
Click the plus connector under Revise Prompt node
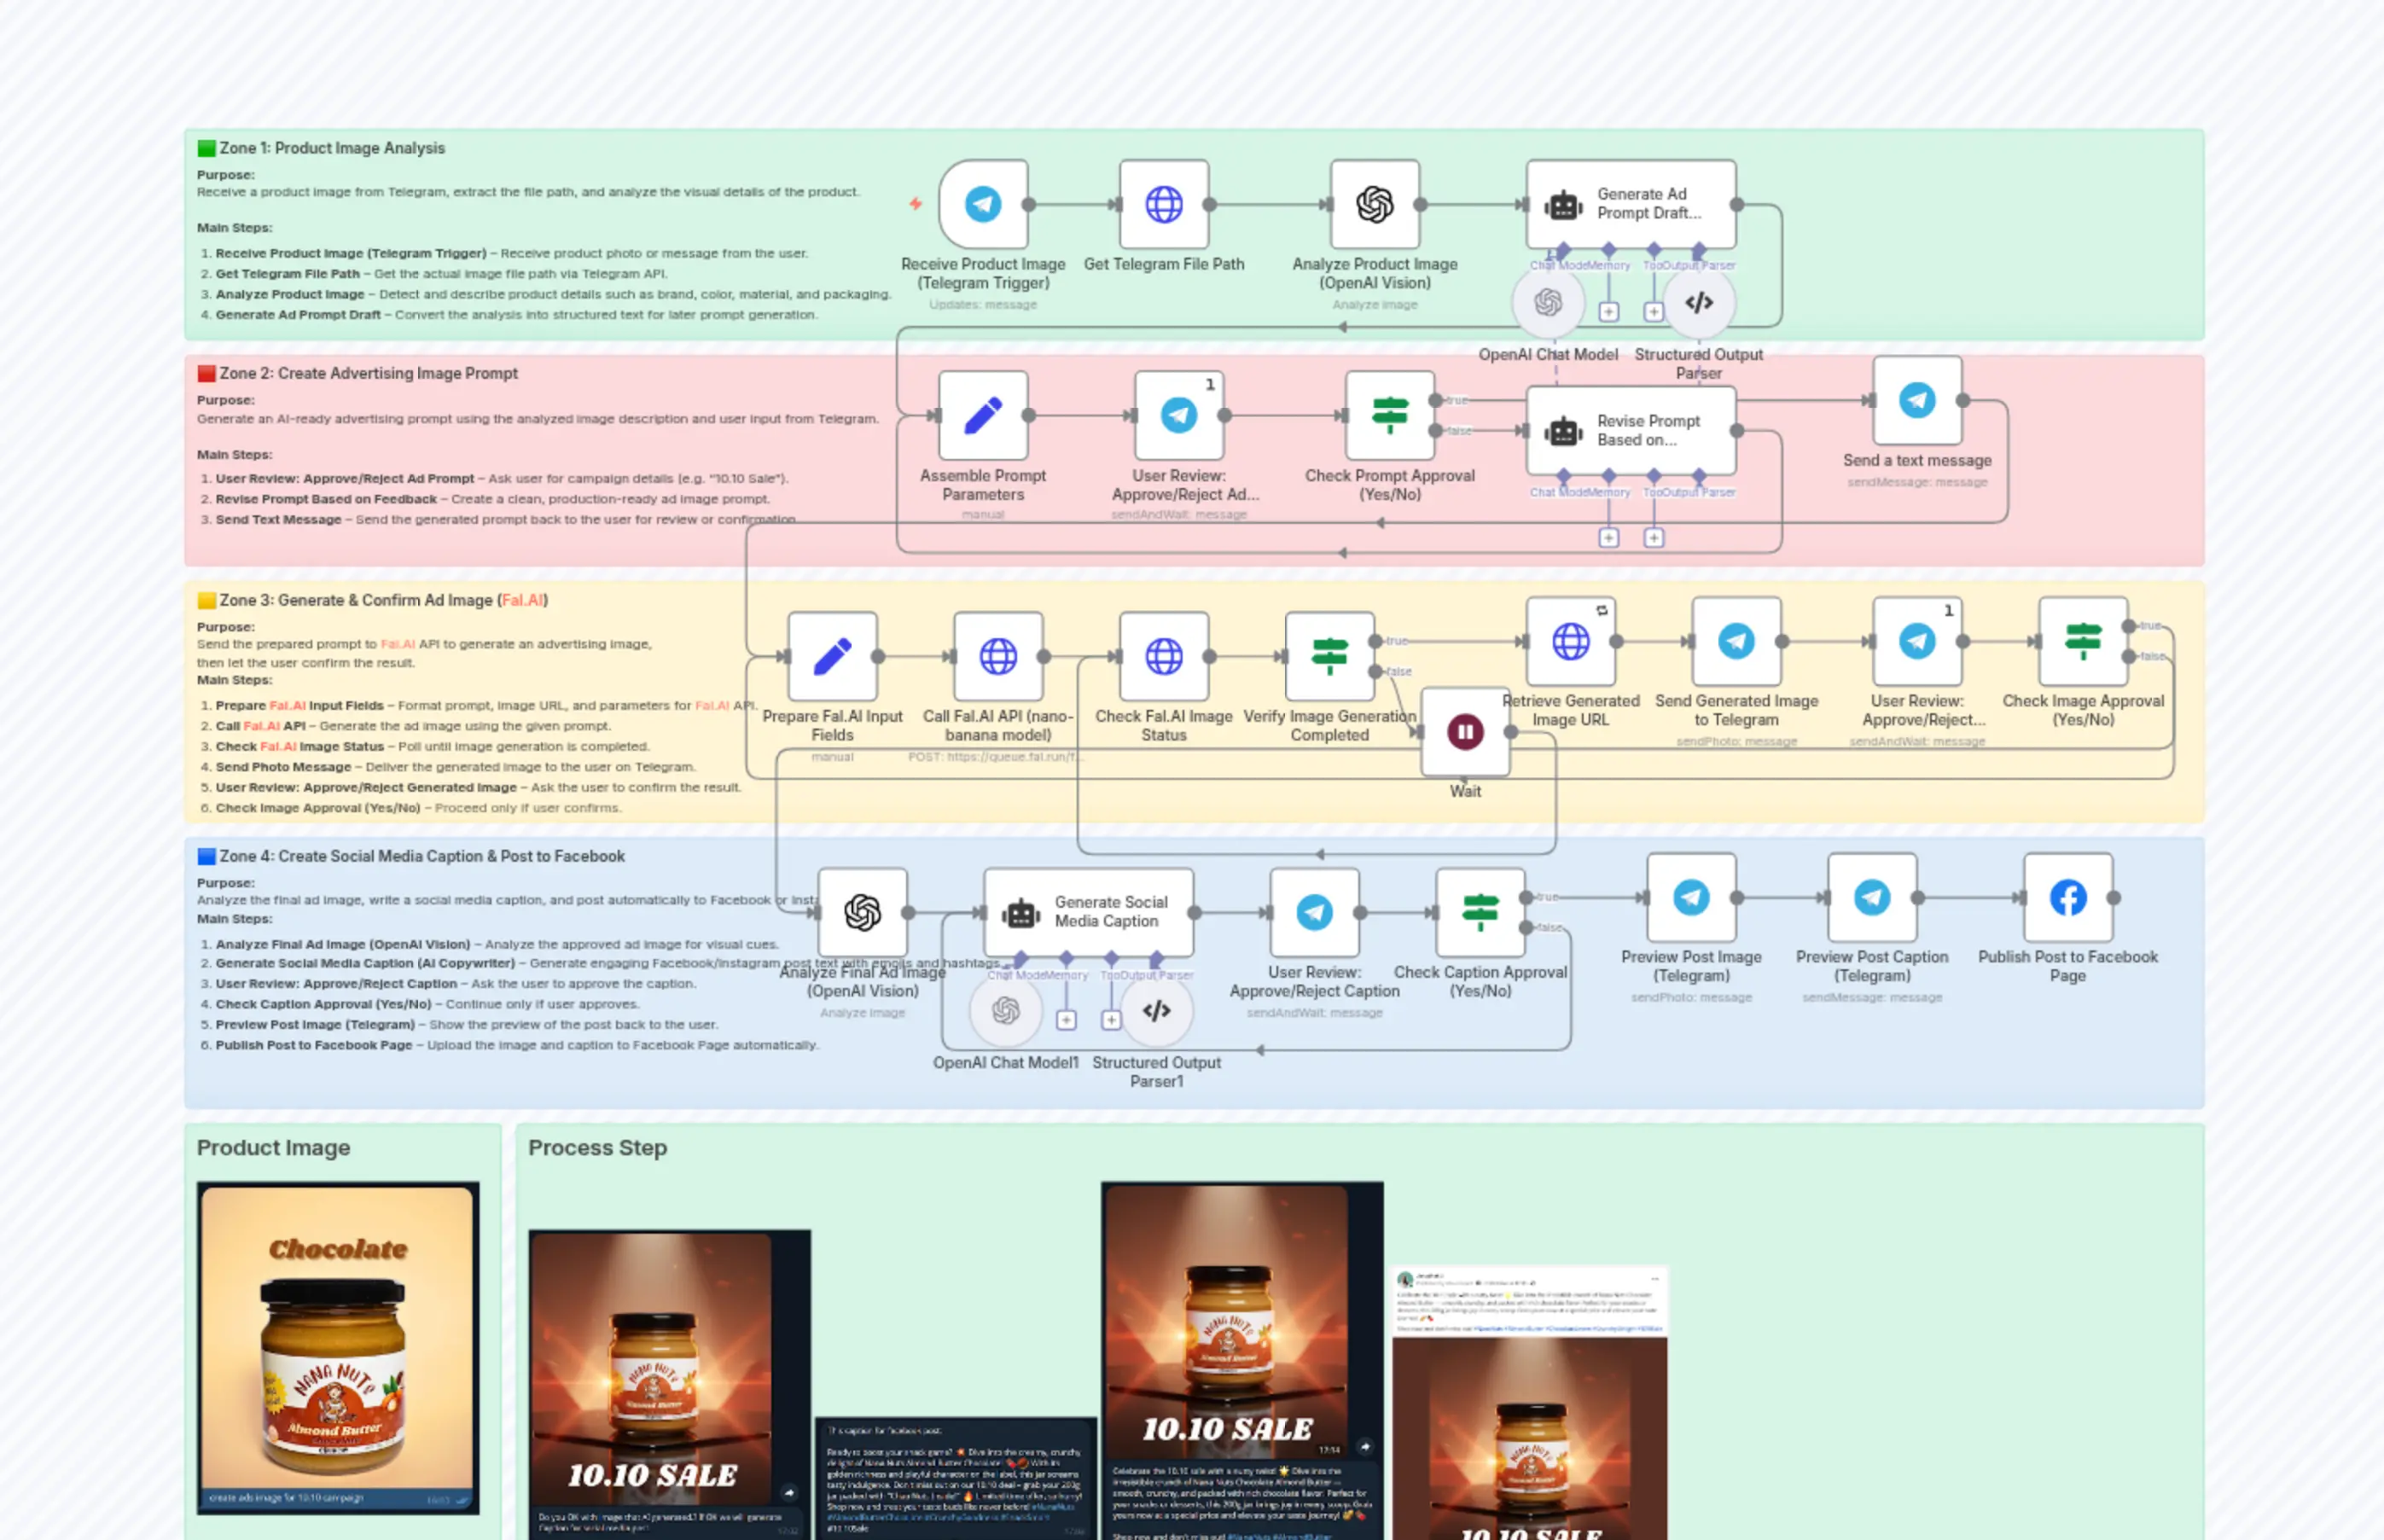(x=1608, y=537)
